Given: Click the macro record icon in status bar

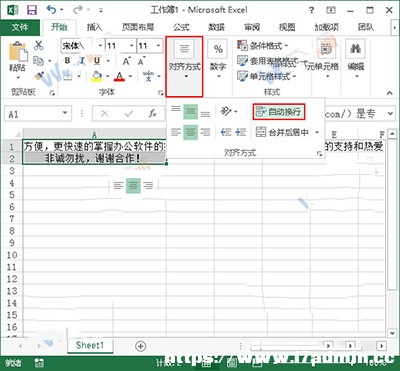Looking at the screenshot, I should 39,363.
